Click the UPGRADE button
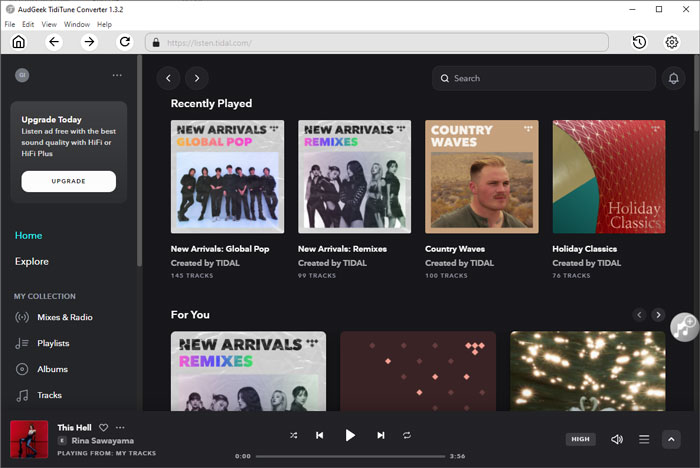700x468 pixels. (69, 181)
